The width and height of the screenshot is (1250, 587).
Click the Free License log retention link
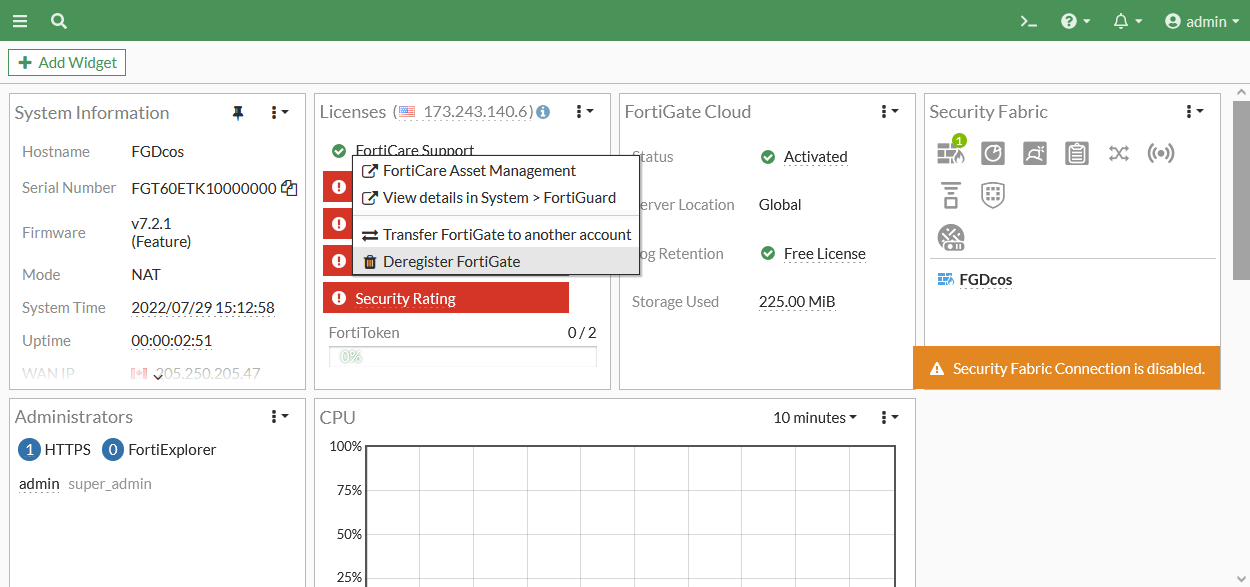click(824, 254)
